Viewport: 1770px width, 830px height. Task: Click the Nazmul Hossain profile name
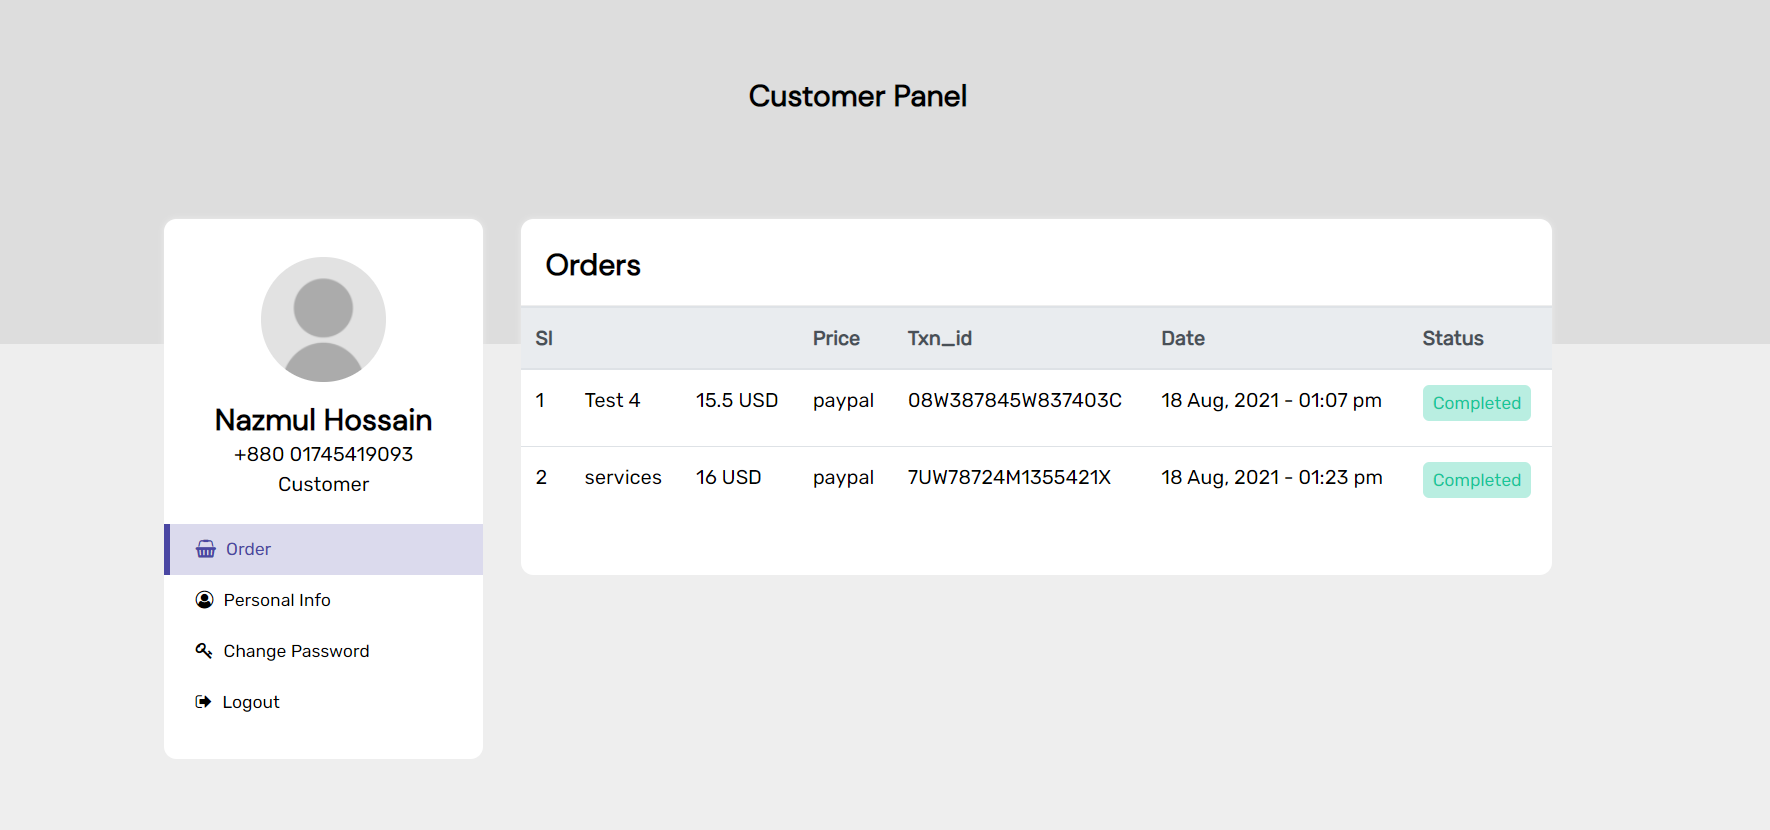(x=323, y=420)
